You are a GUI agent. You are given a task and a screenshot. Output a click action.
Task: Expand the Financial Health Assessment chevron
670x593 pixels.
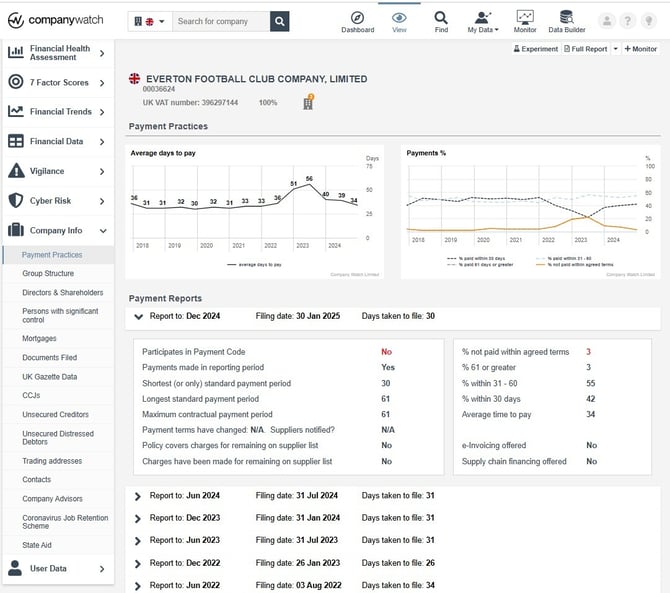tap(102, 53)
